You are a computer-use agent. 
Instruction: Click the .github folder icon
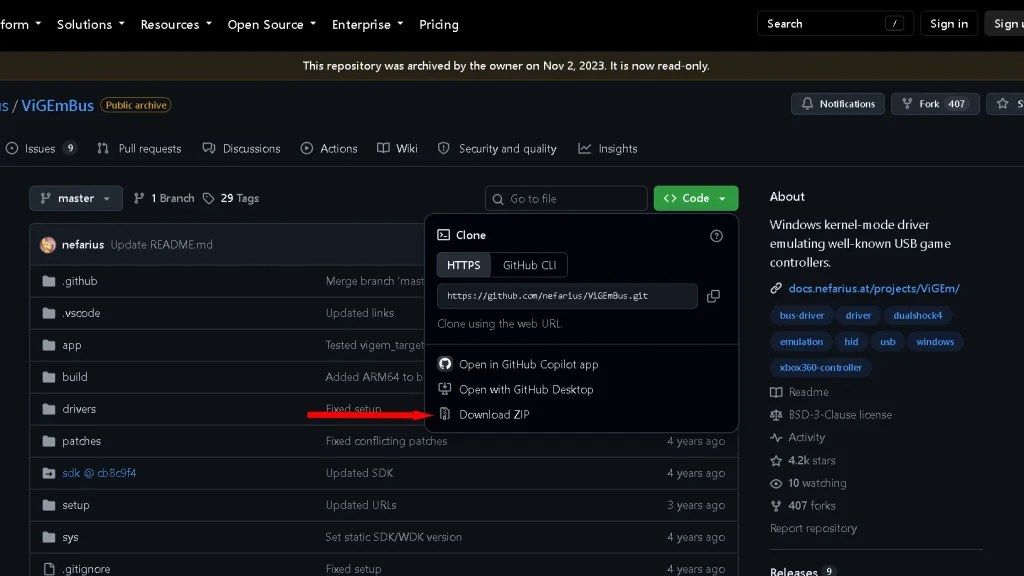(x=48, y=281)
